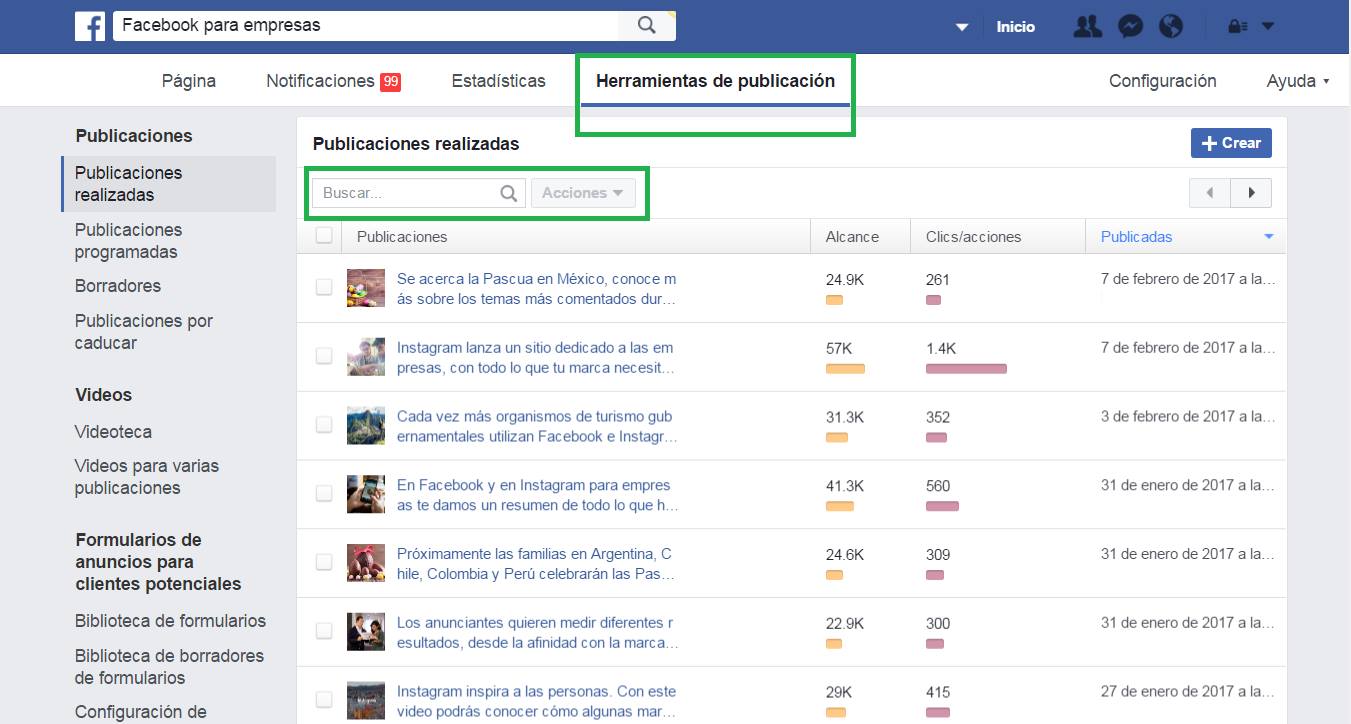This screenshot has height=724, width=1351.
Task: Open Biblioteca de borradores de formularios
Action: 169,667
